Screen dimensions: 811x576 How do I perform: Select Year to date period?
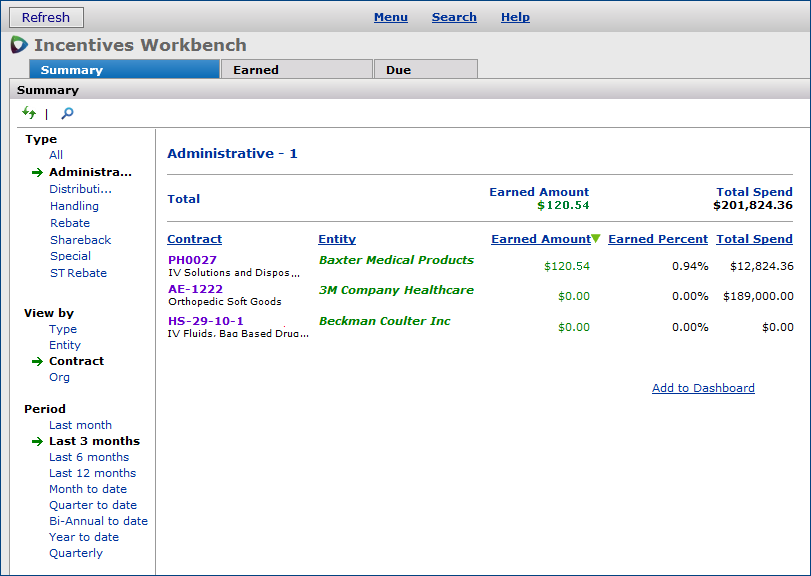click(x=84, y=537)
